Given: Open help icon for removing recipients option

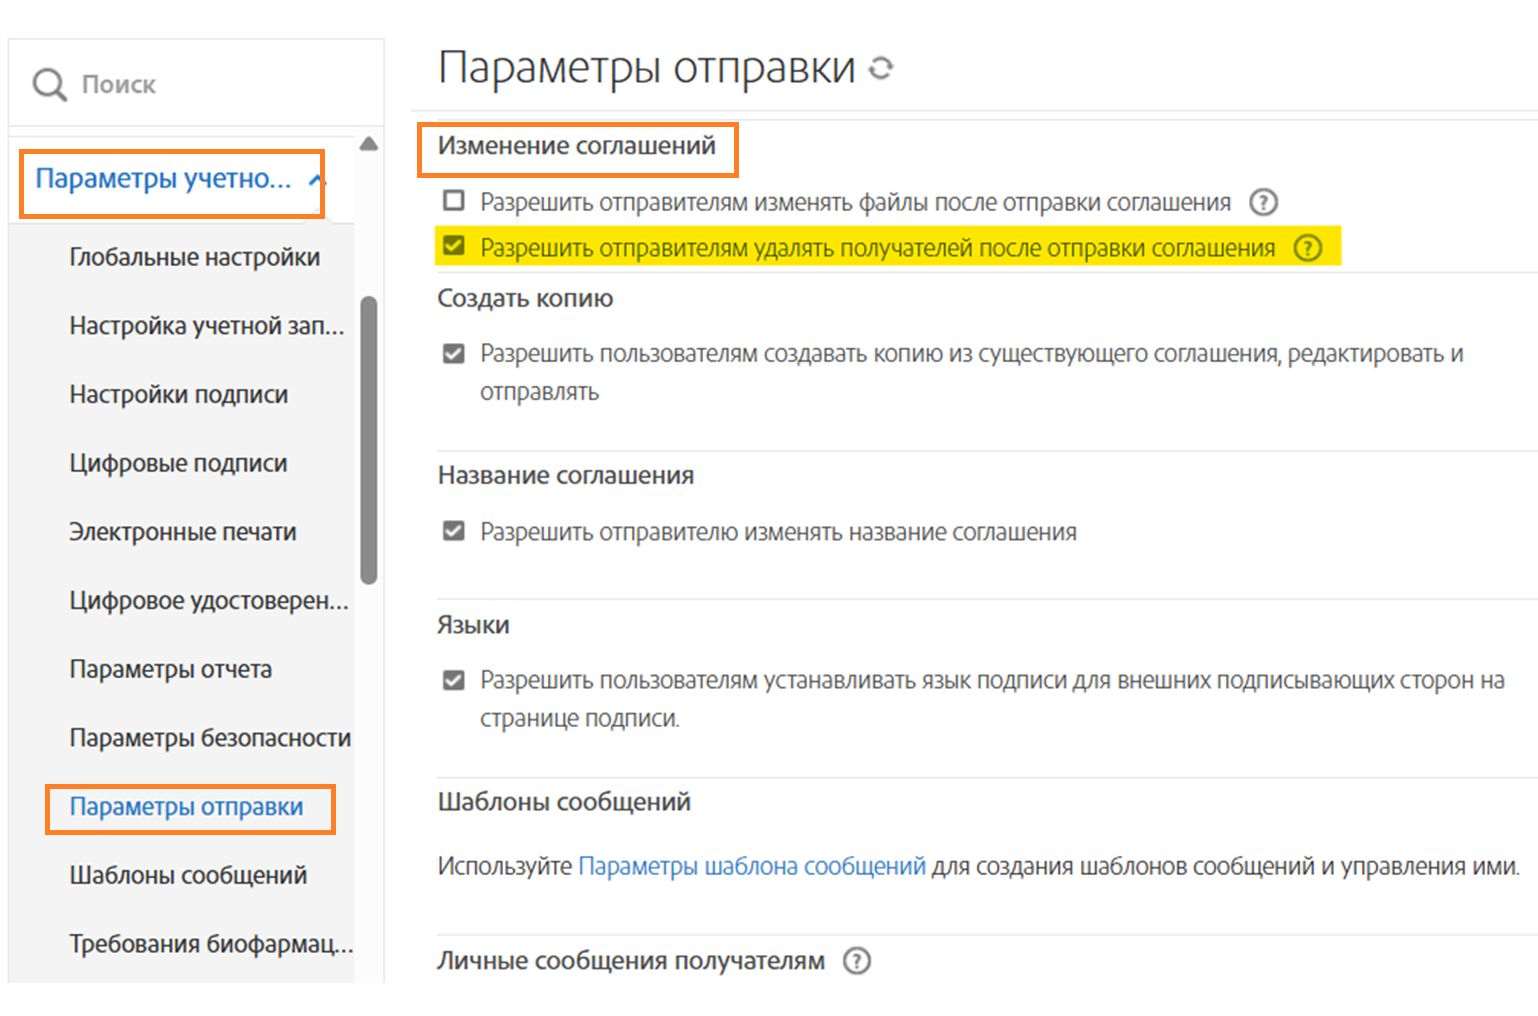Looking at the screenshot, I should click(x=1307, y=248).
